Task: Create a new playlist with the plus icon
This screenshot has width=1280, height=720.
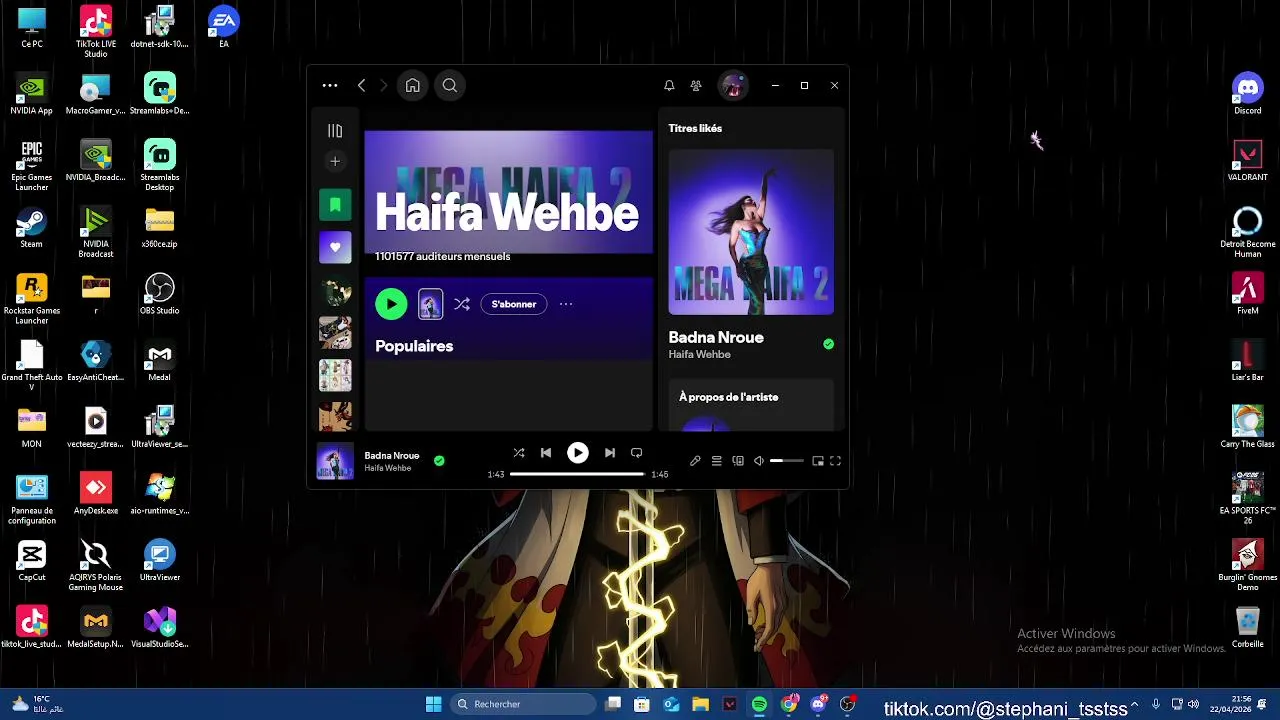Action: click(335, 161)
